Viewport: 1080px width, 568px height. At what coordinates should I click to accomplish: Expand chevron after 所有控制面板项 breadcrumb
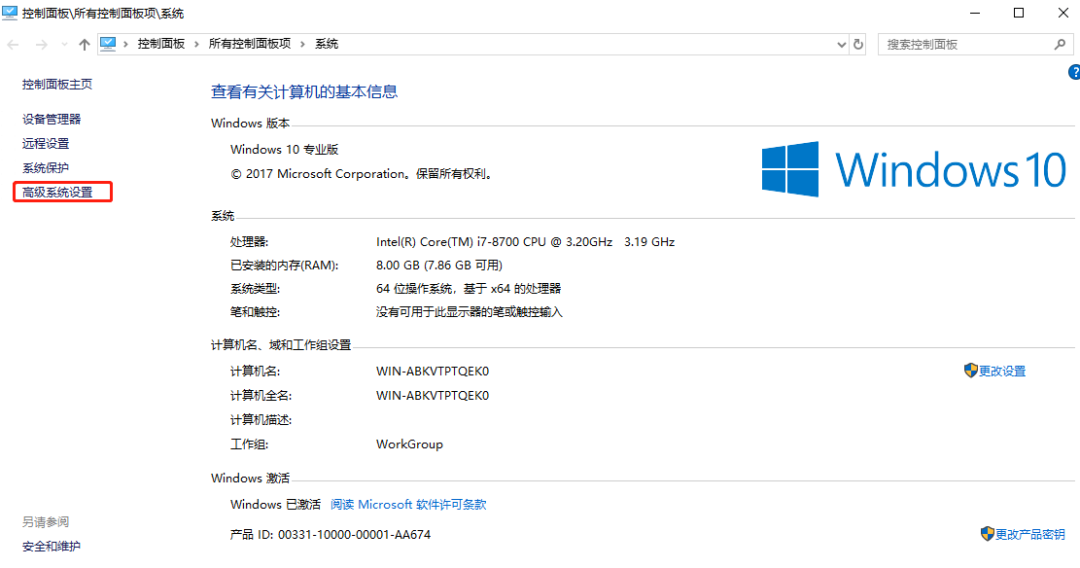point(302,44)
